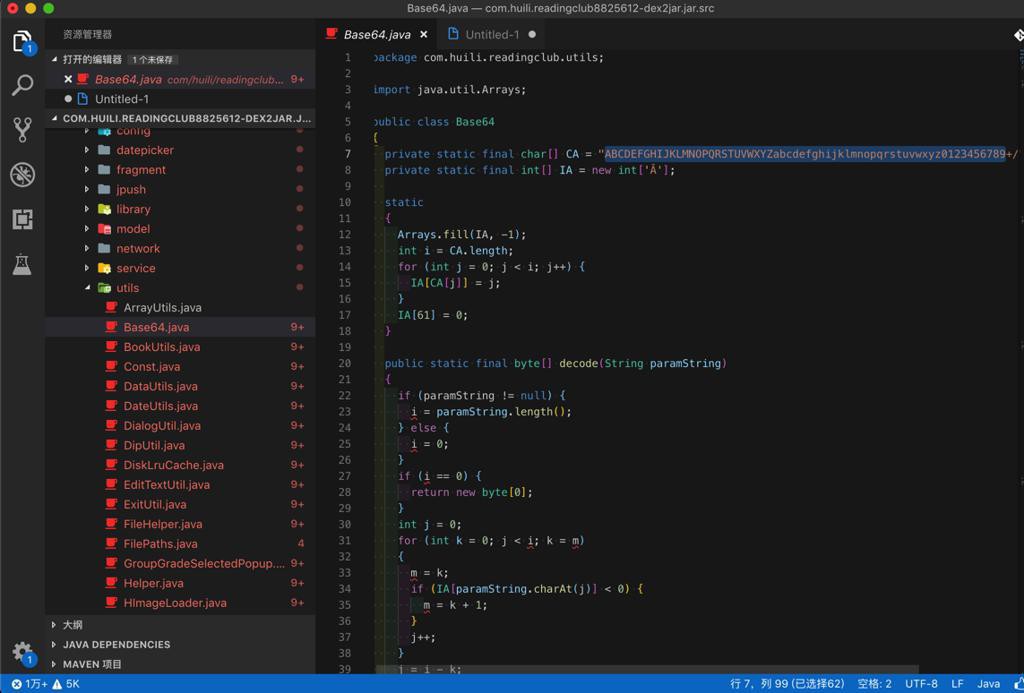Screen dimensions: 1024x693
Task: Collapse the utils folder
Action: pos(127,288)
